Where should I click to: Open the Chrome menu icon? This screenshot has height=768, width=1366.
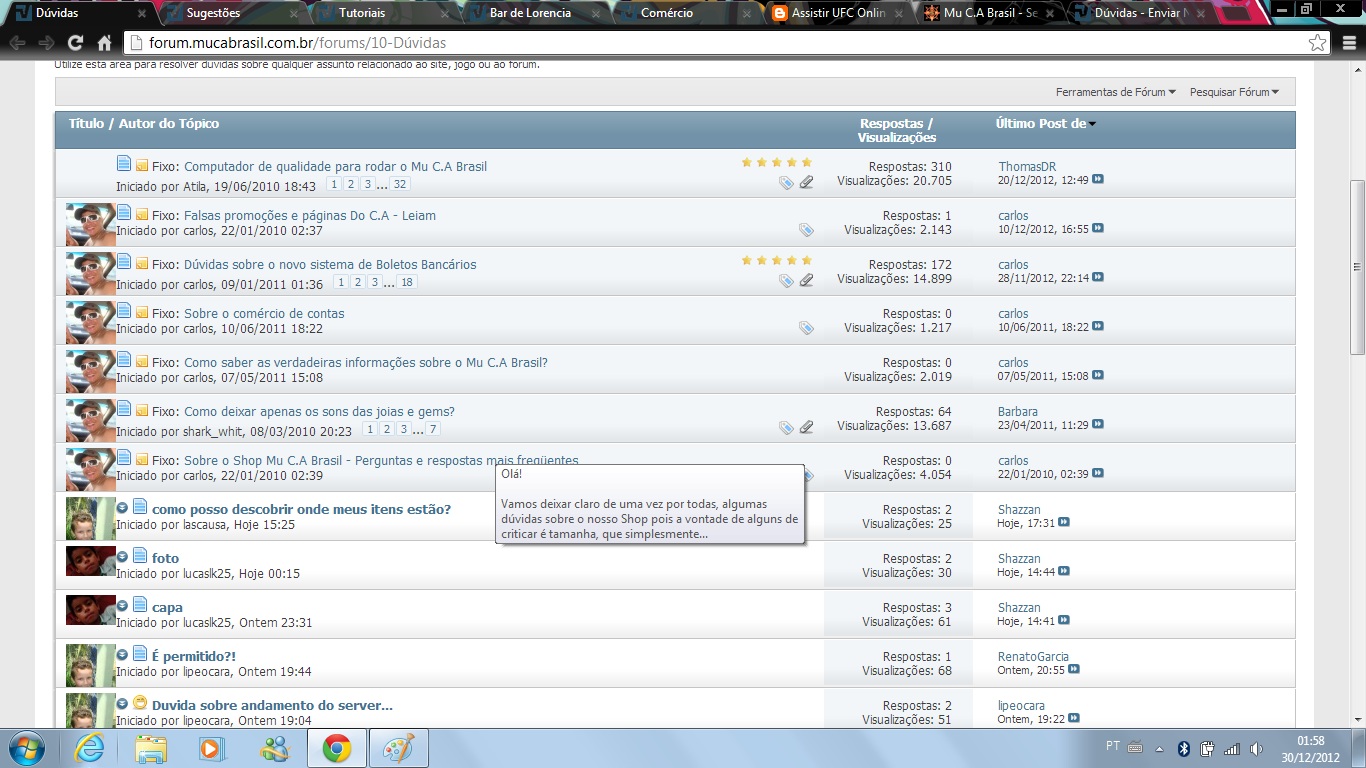click(x=1346, y=43)
